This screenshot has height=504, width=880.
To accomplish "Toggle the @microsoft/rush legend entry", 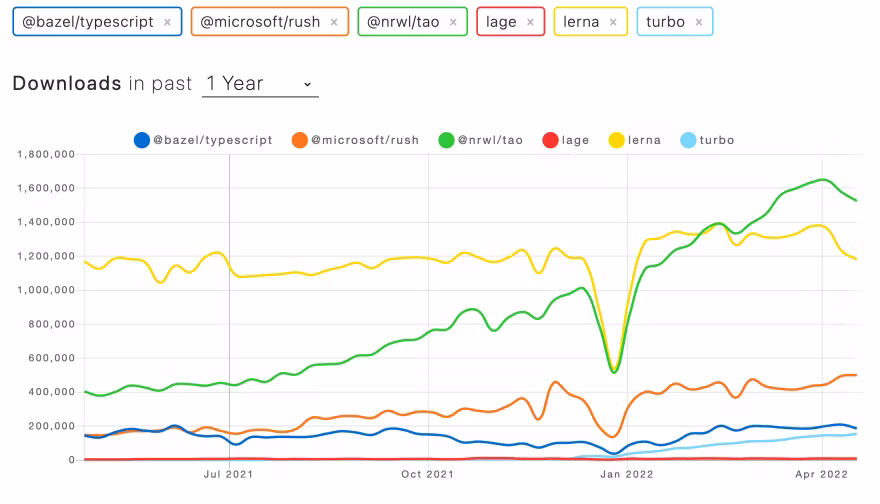I will (x=359, y=140).
